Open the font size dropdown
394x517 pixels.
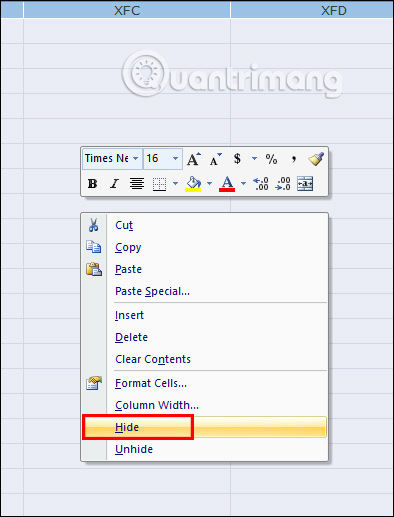[x=175, y=158]
